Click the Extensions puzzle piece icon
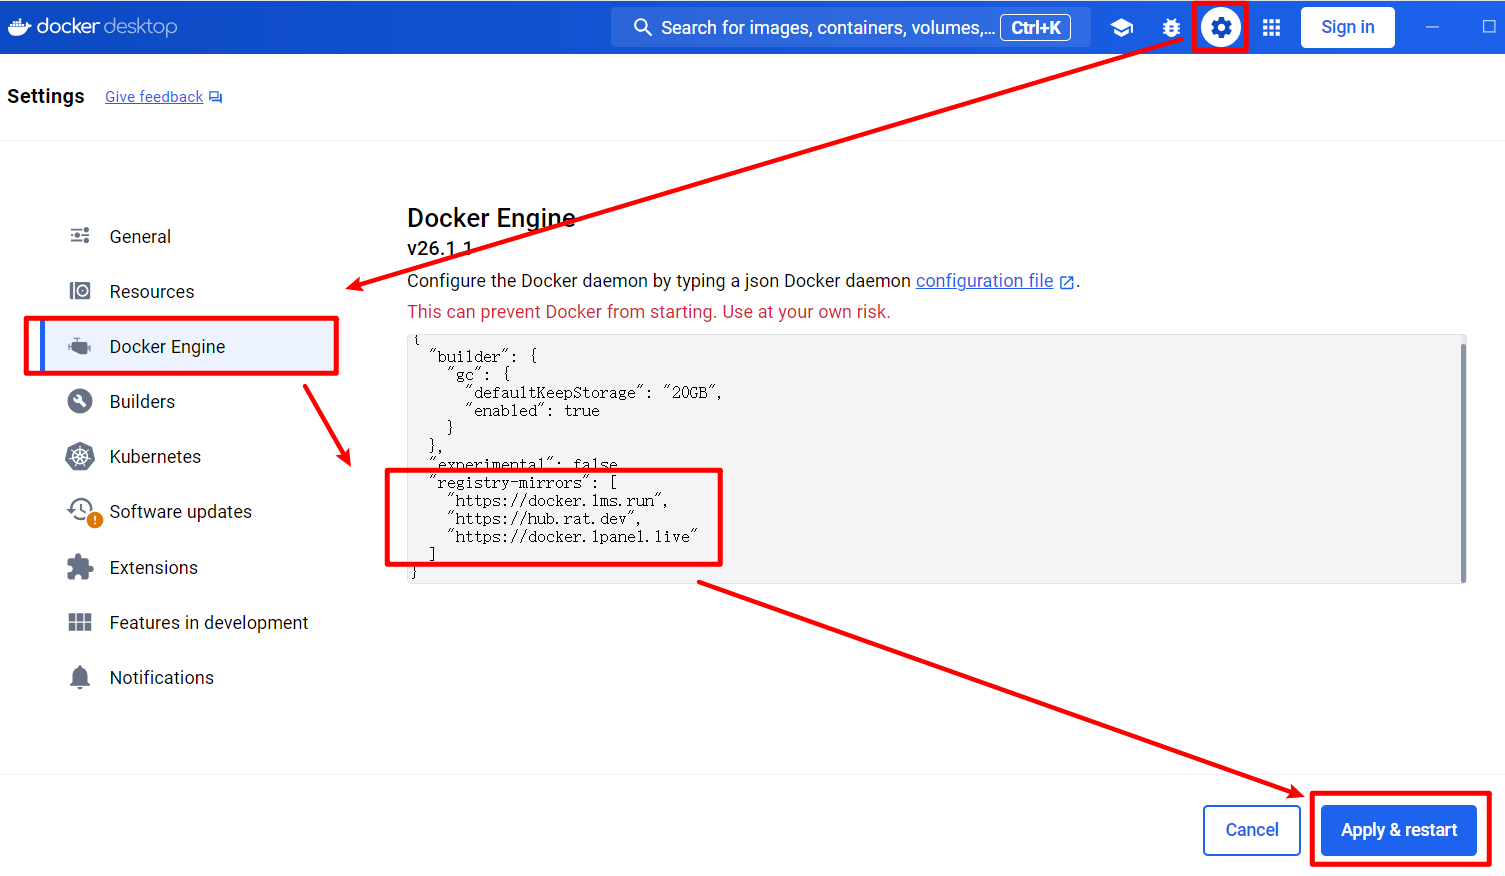Viewport: 1505px width, 876px height. point(80,567)
